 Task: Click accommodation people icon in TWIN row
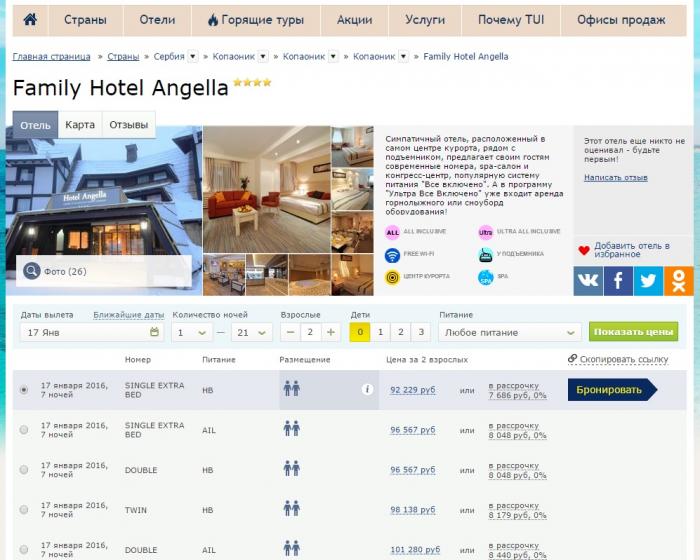292,509
